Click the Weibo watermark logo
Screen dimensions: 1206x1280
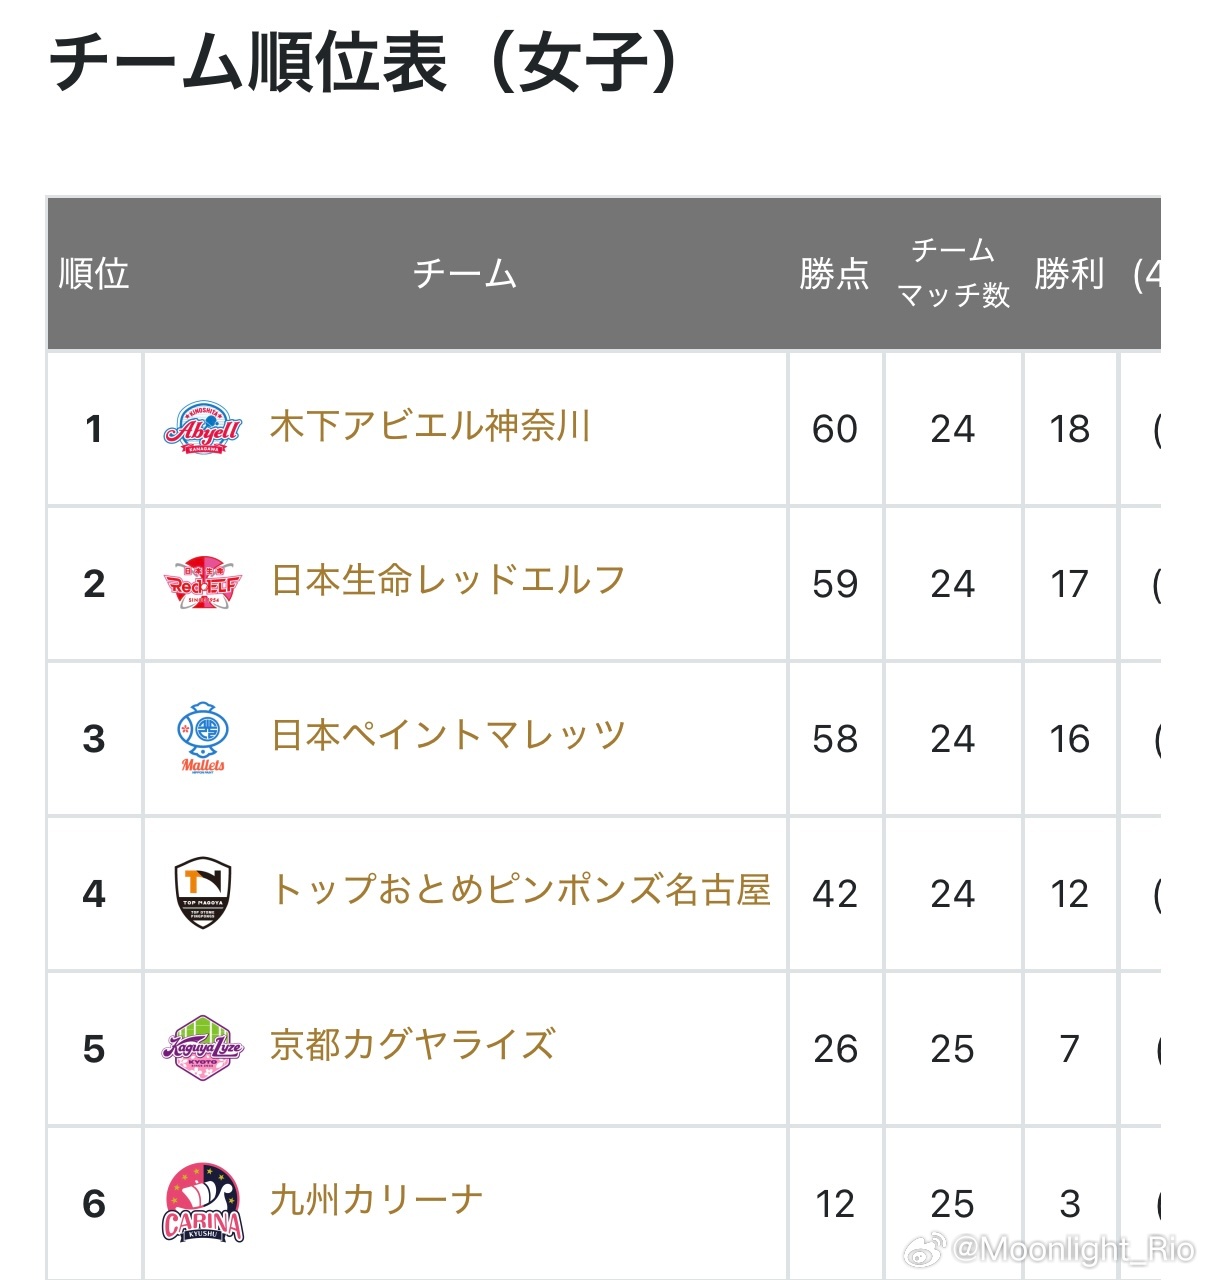pos(926,1249)
